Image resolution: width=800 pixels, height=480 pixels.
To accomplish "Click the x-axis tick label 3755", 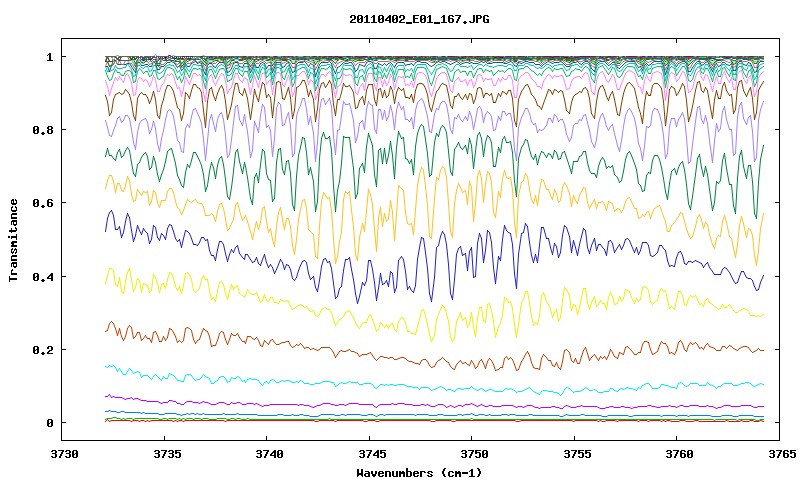I will [577, 454].
